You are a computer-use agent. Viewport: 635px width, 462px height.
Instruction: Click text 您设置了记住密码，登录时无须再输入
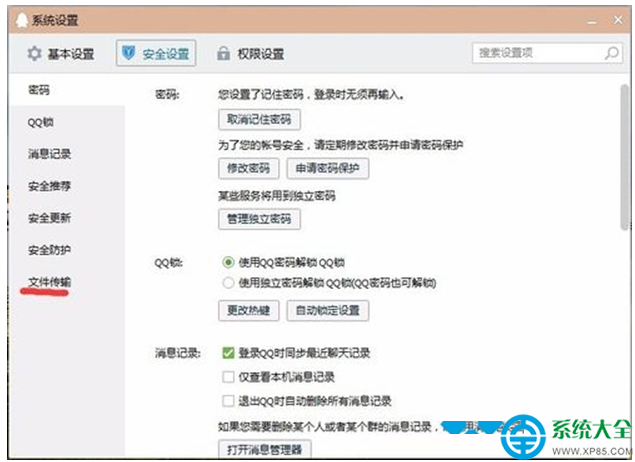(310, 95)
